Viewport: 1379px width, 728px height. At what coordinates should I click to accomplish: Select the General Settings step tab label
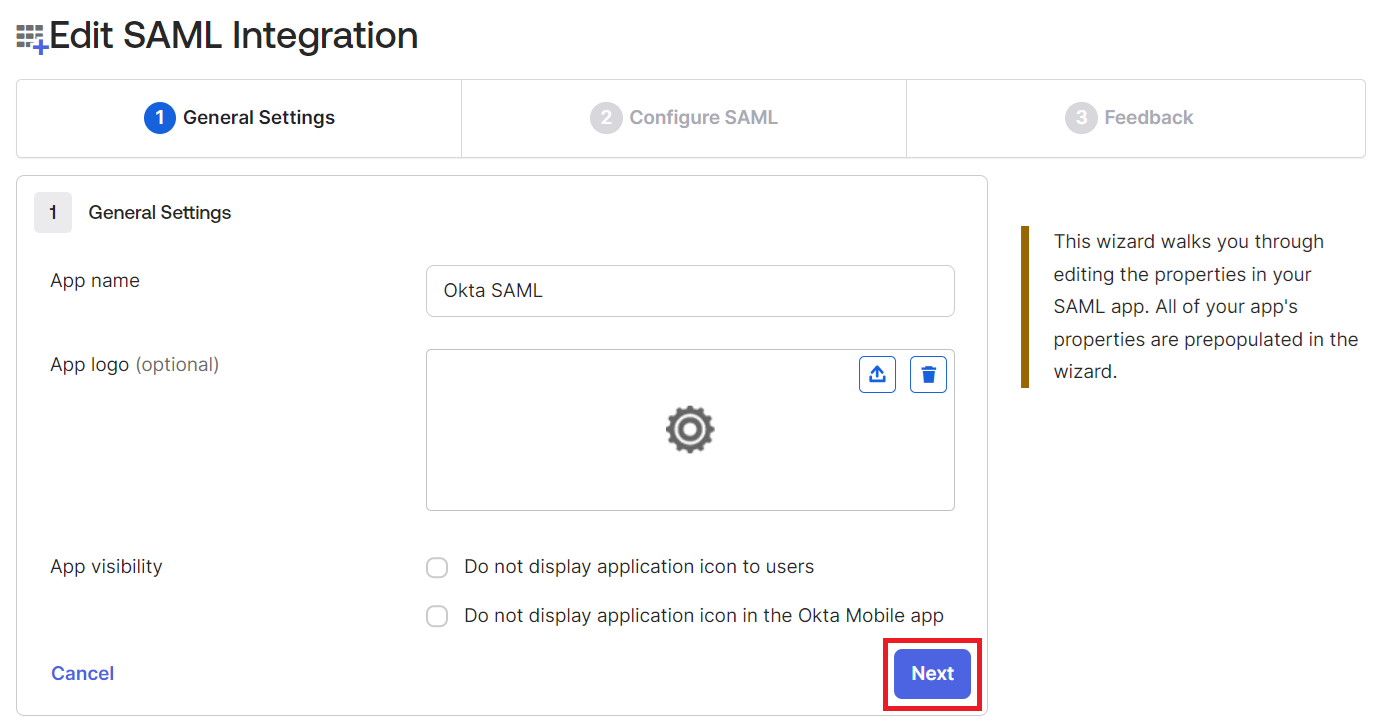point(259,118)
